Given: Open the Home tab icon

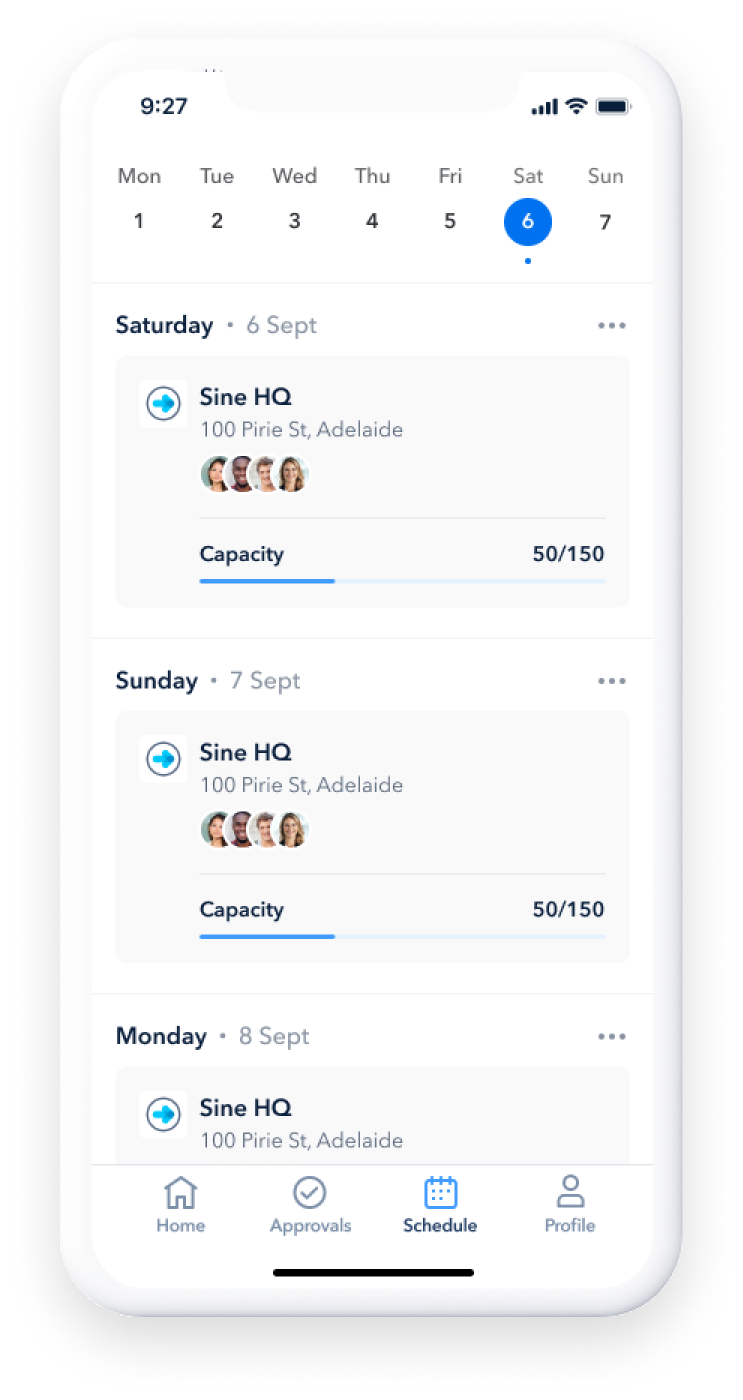Looking at the screenshot, I should pyautogui.click(x=180, y=1192).
